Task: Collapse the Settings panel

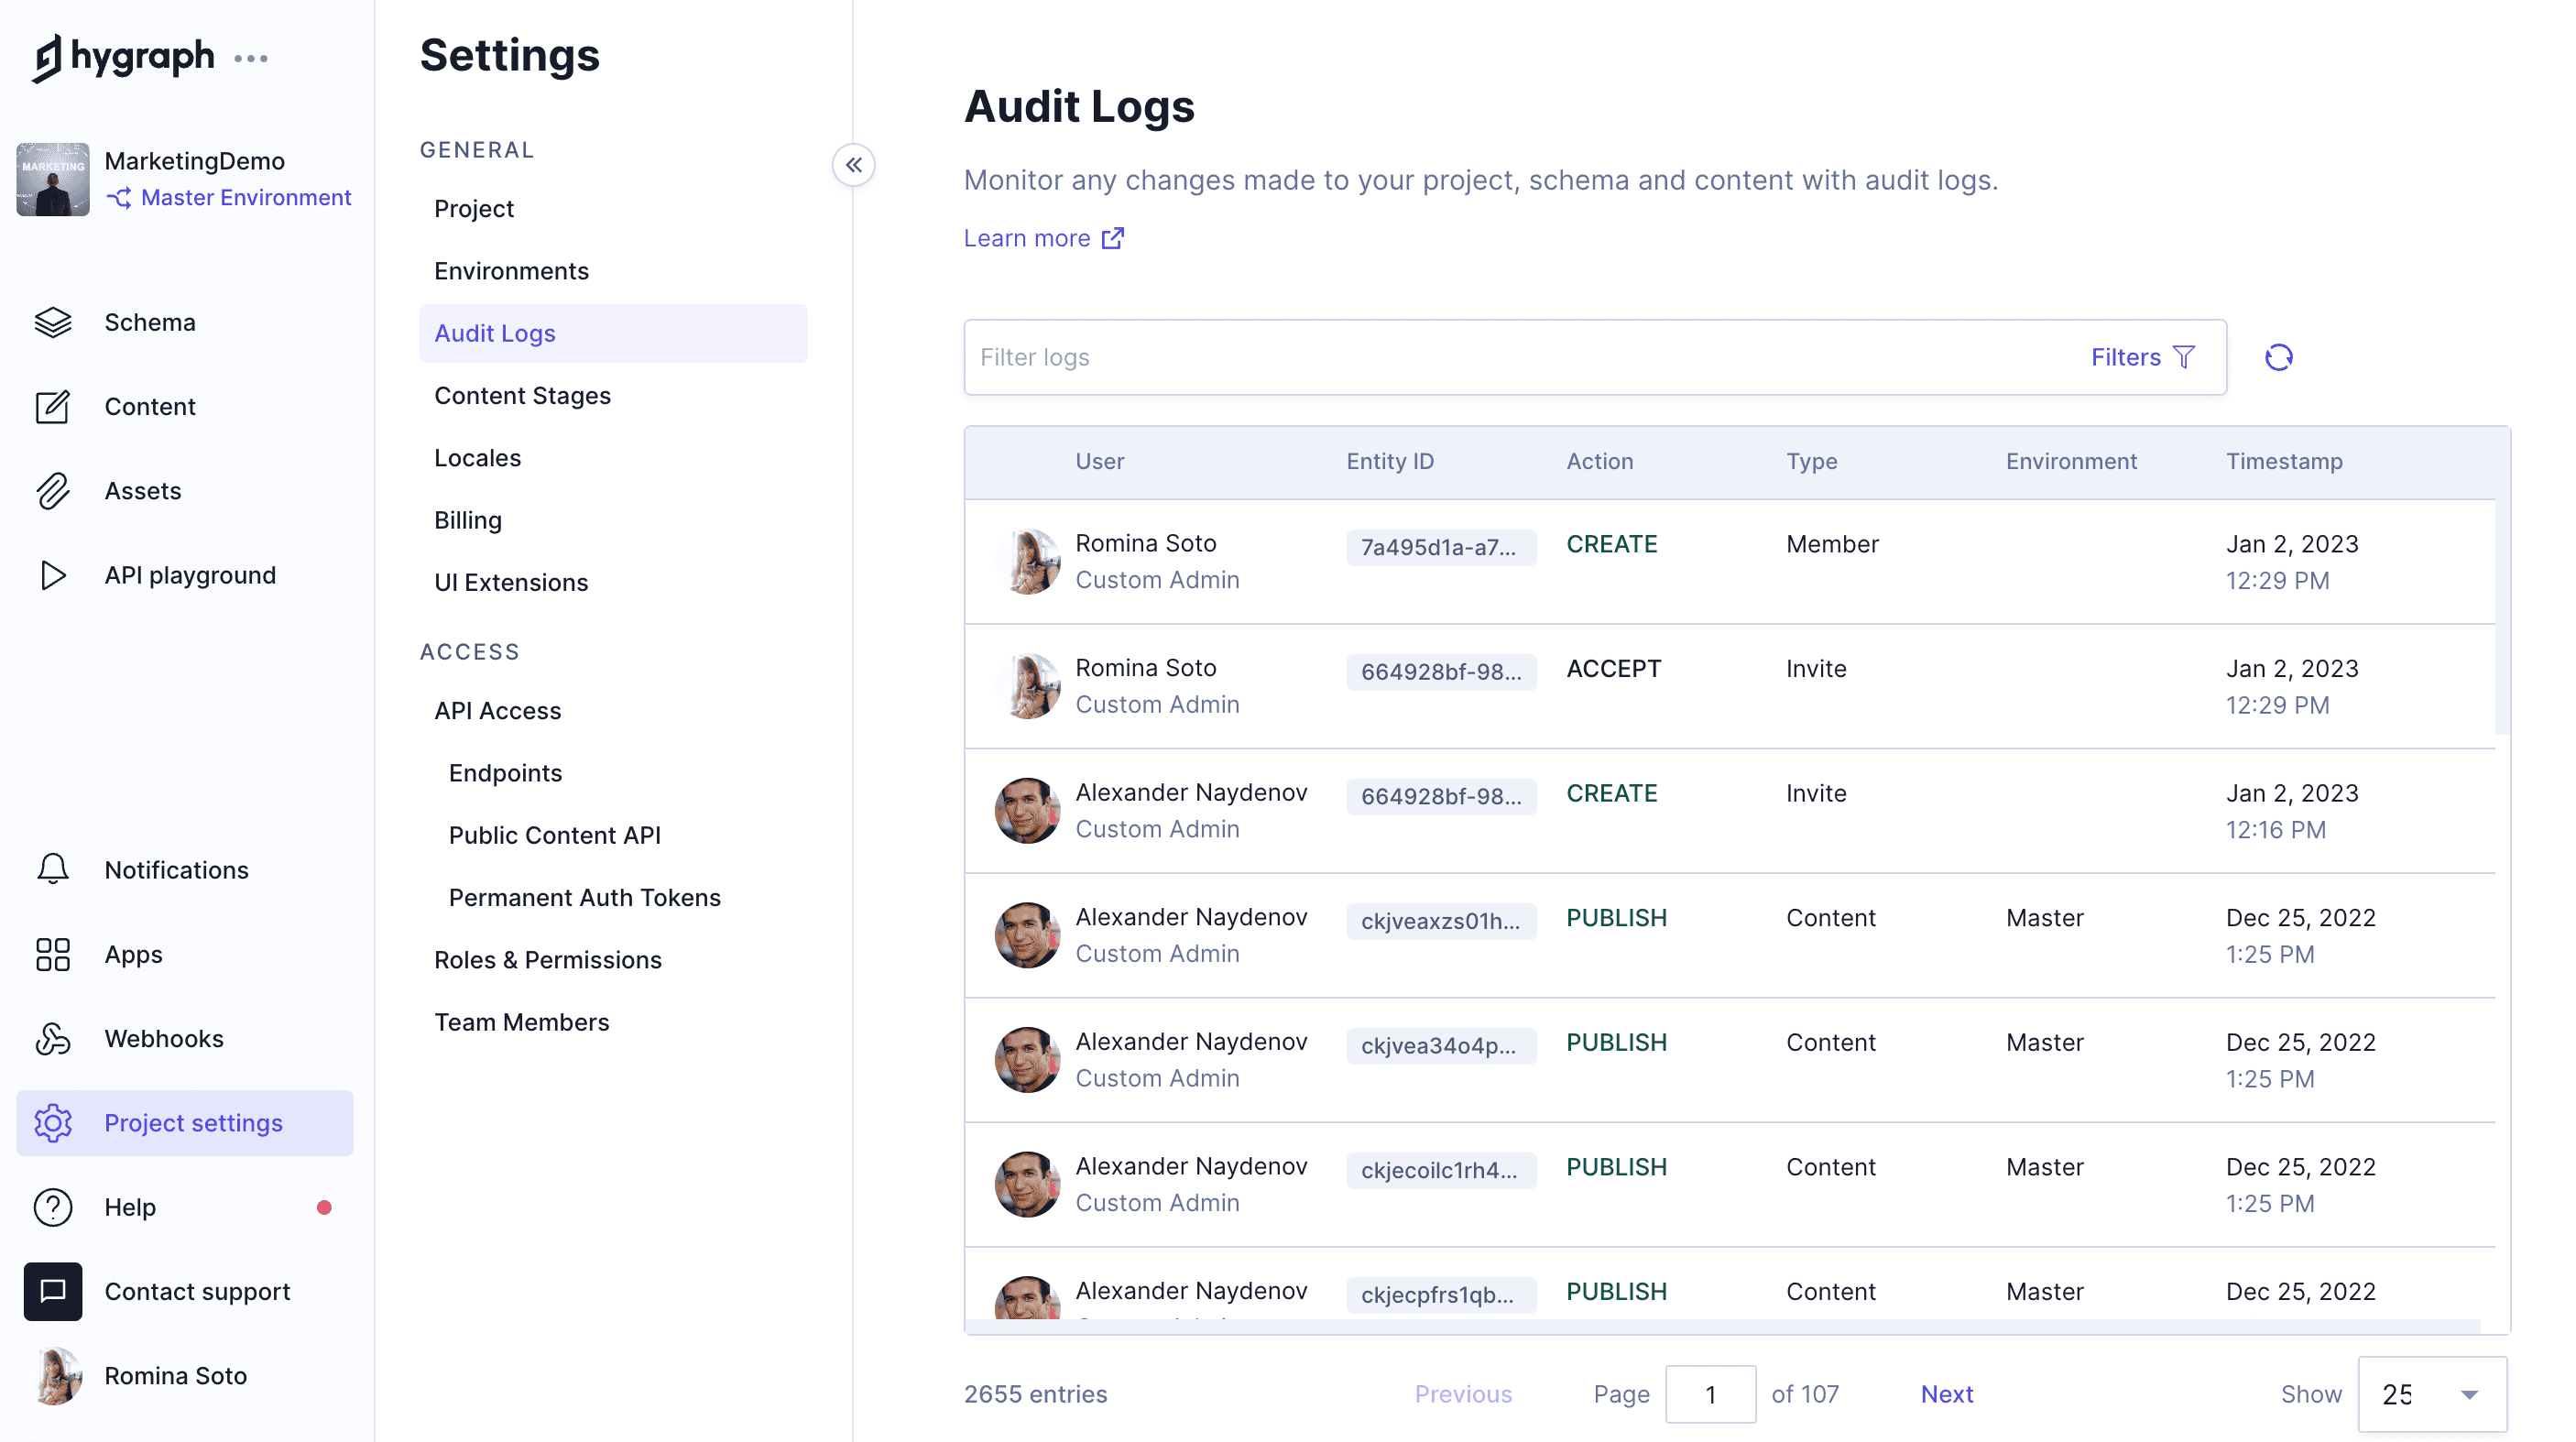Action: (x=854, y=165)
